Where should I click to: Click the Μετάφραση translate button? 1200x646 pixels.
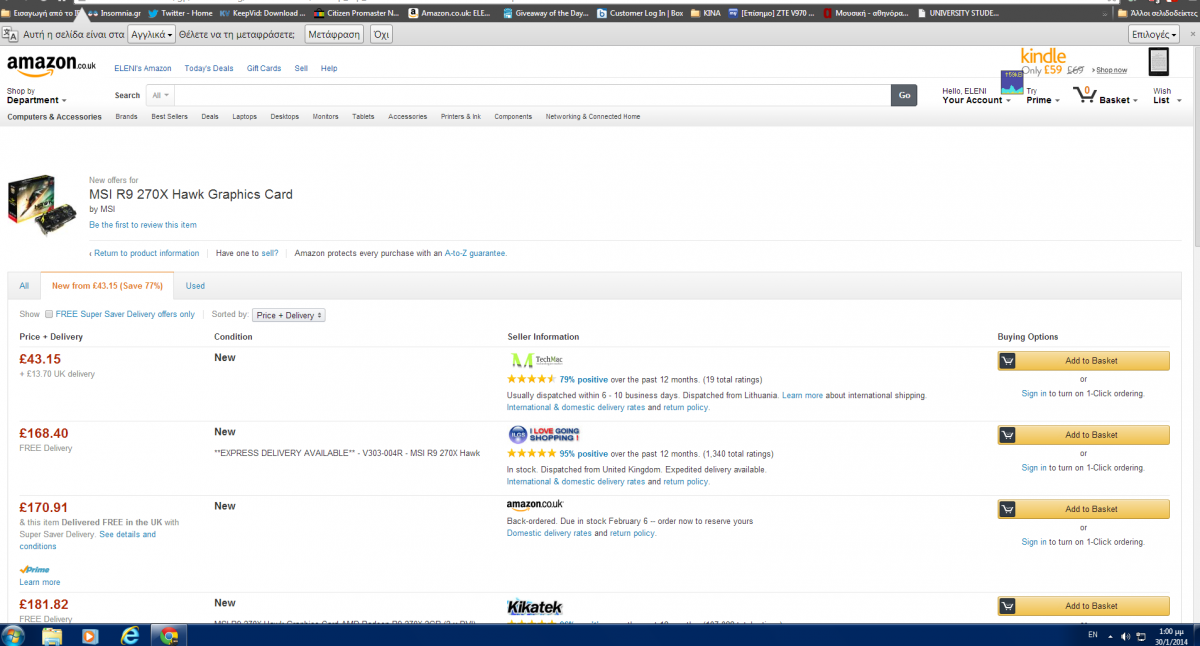tap(334, 34)
